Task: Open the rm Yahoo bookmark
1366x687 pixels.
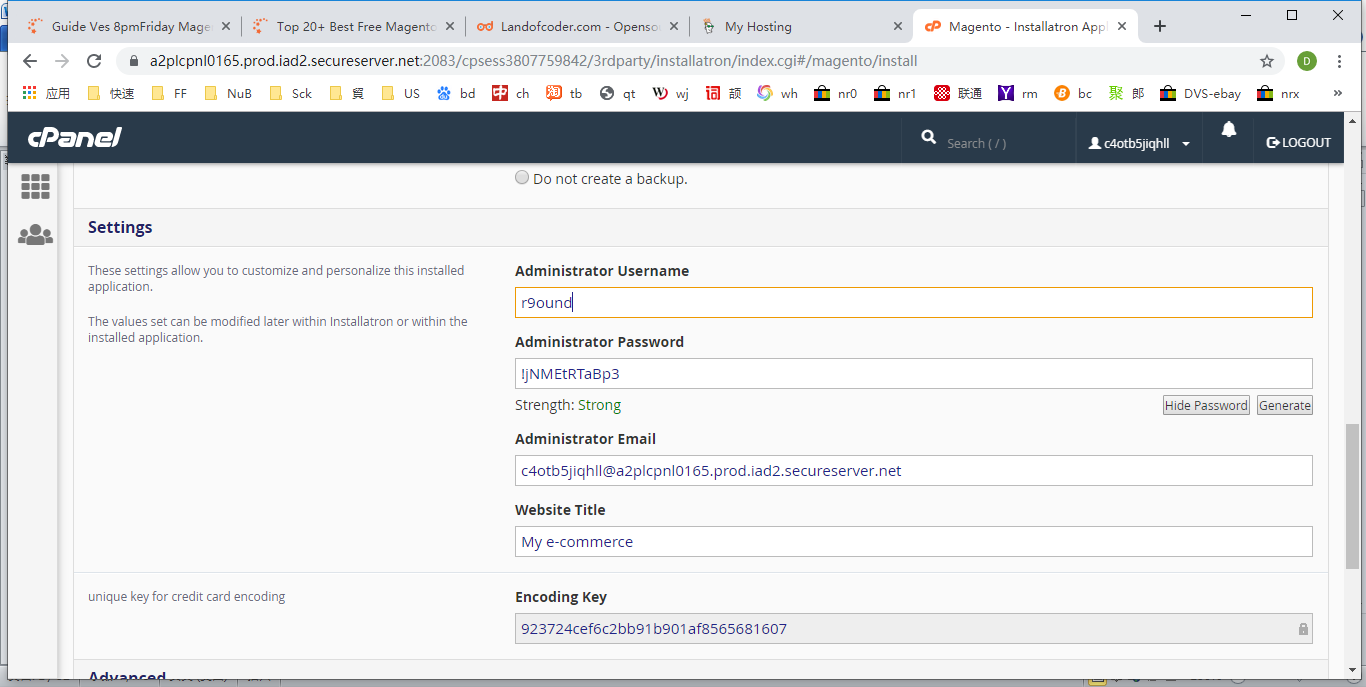Action: click(1018, 93)
